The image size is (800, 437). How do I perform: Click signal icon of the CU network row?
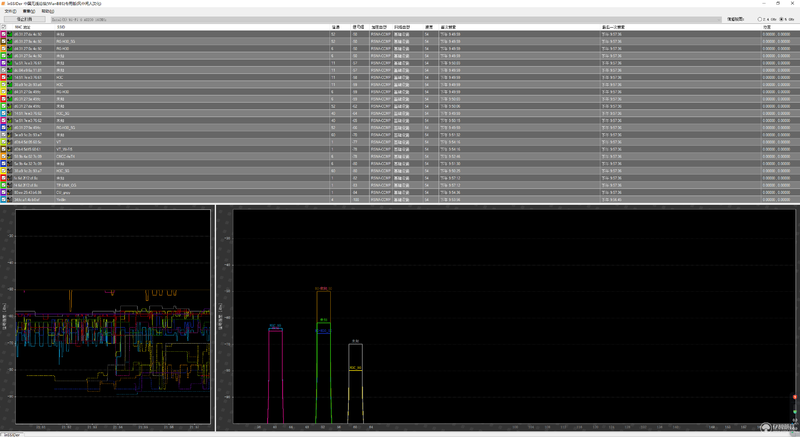[x=10, y=192]
